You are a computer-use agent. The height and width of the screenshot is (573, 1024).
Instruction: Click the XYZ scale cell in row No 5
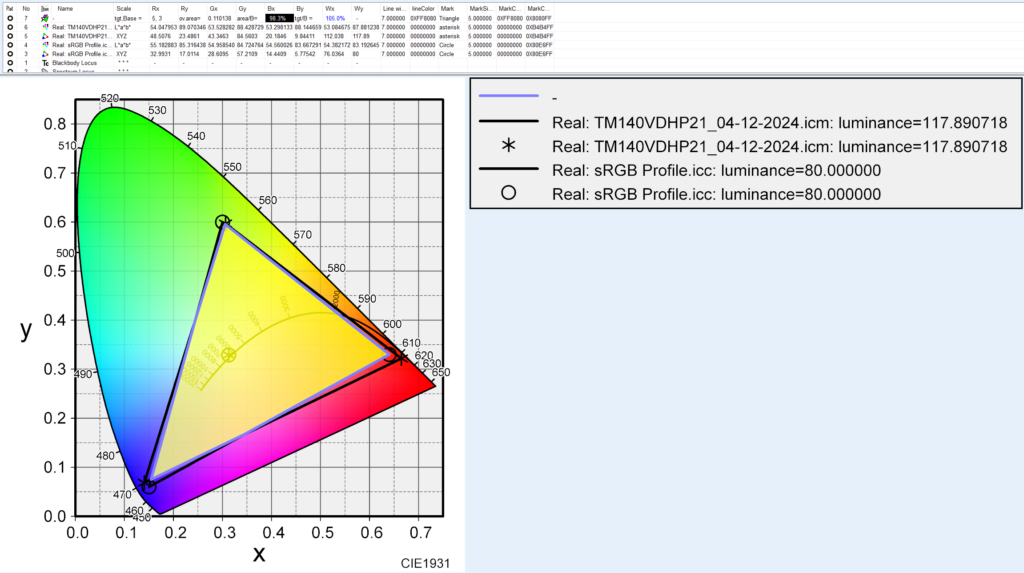click(x=121, y=37)
